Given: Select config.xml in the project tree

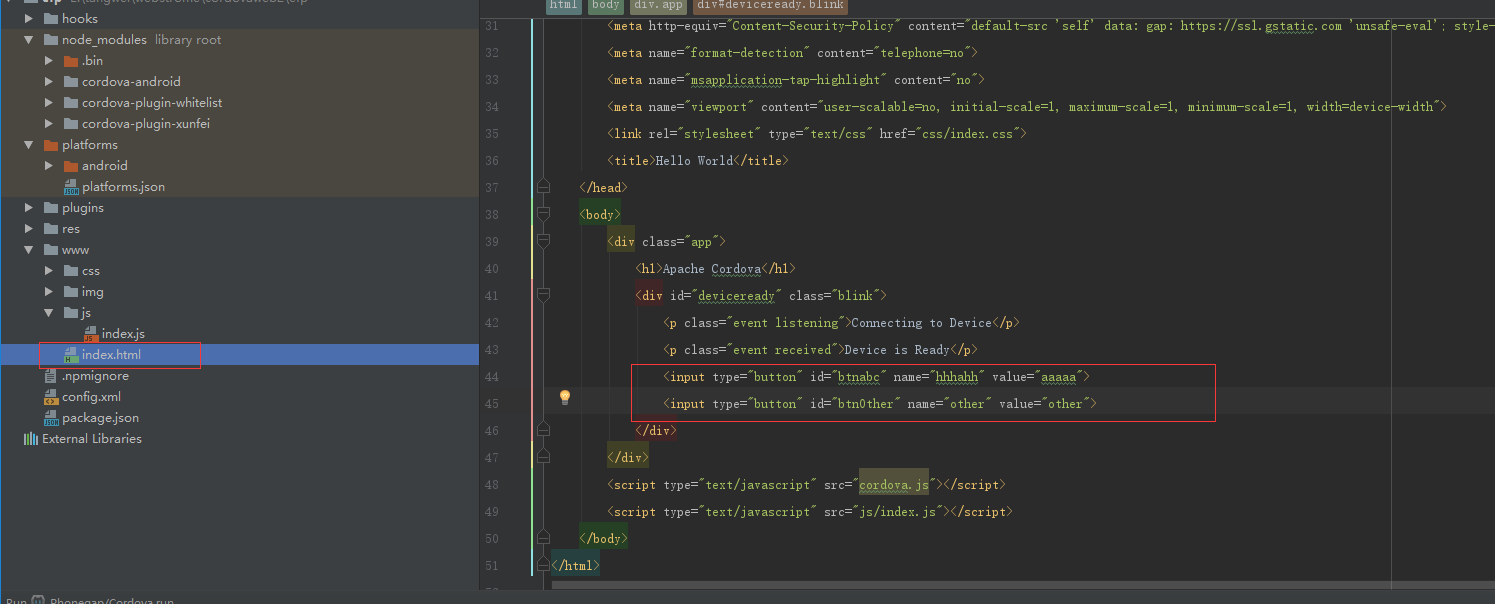Looking at the screenshot, I should click(91, 397).
